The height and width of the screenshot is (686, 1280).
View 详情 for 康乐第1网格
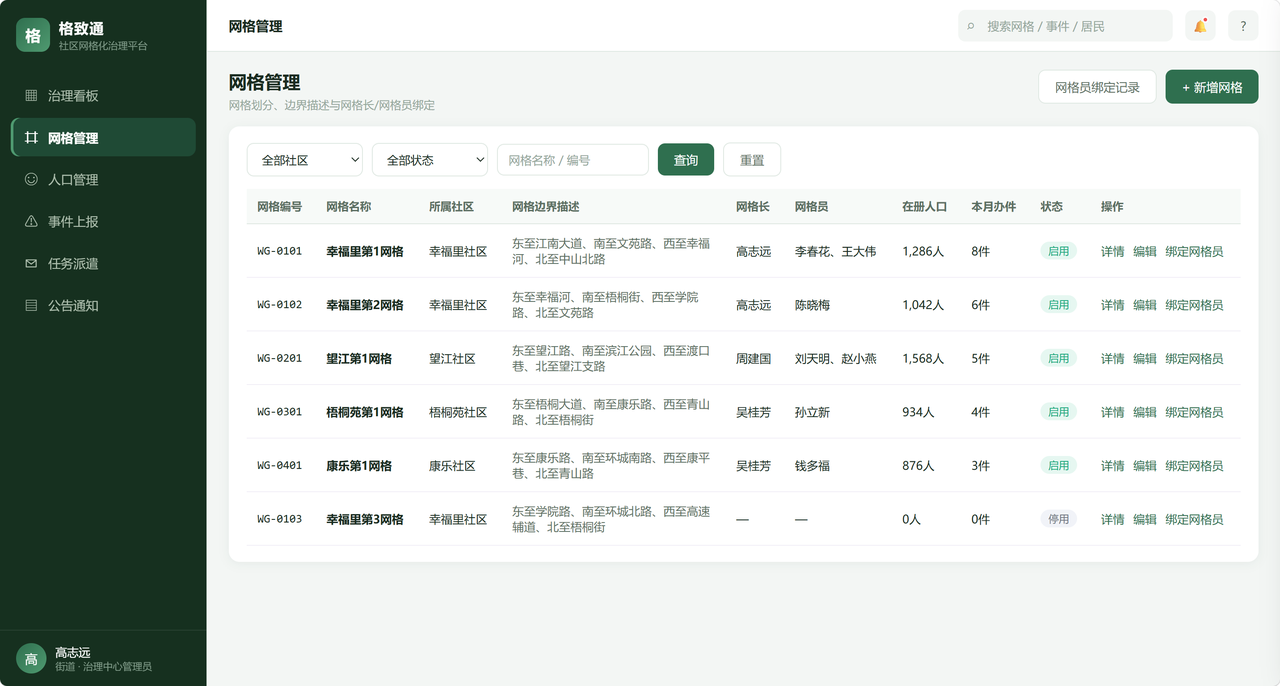[1113, 466]
